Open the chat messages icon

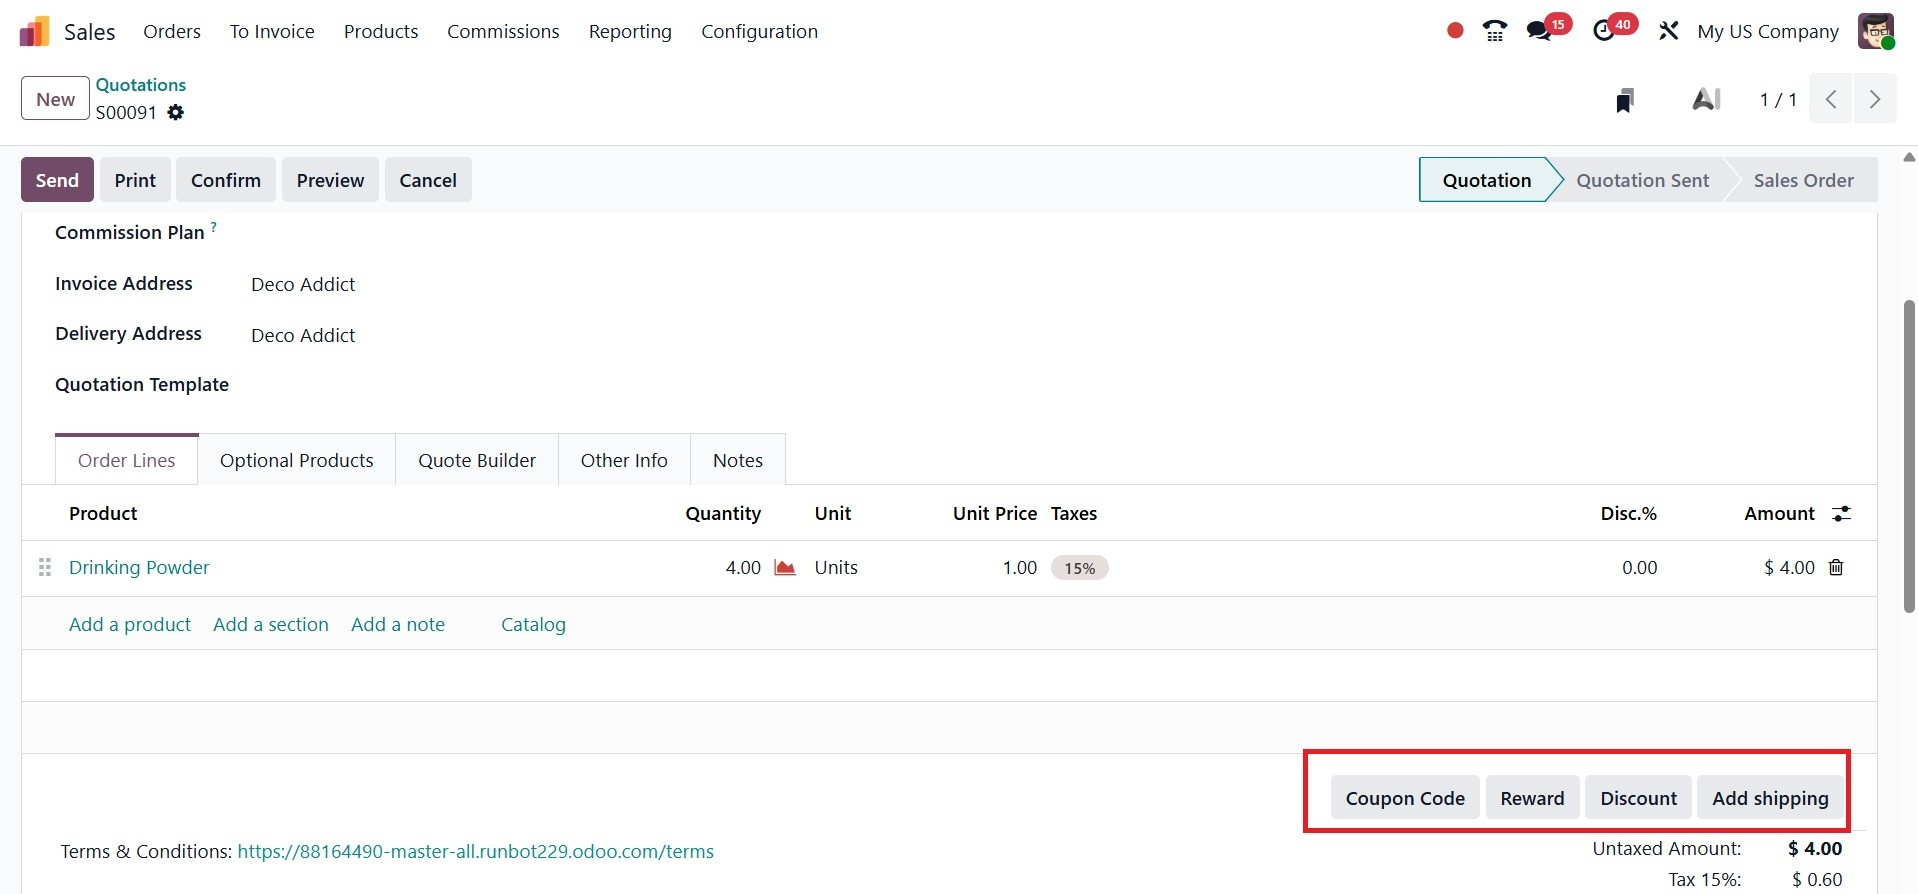coord(1539,32)
